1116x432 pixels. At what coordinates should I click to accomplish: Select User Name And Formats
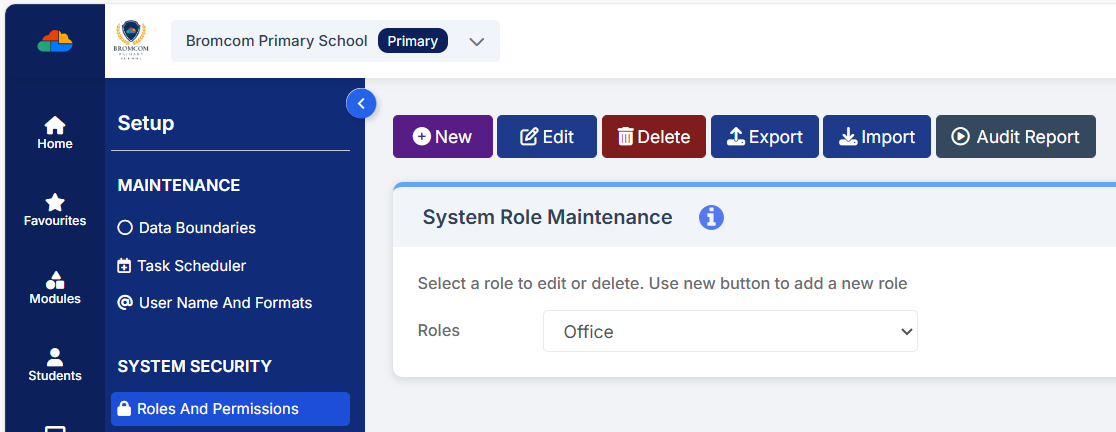click(224, 303)
